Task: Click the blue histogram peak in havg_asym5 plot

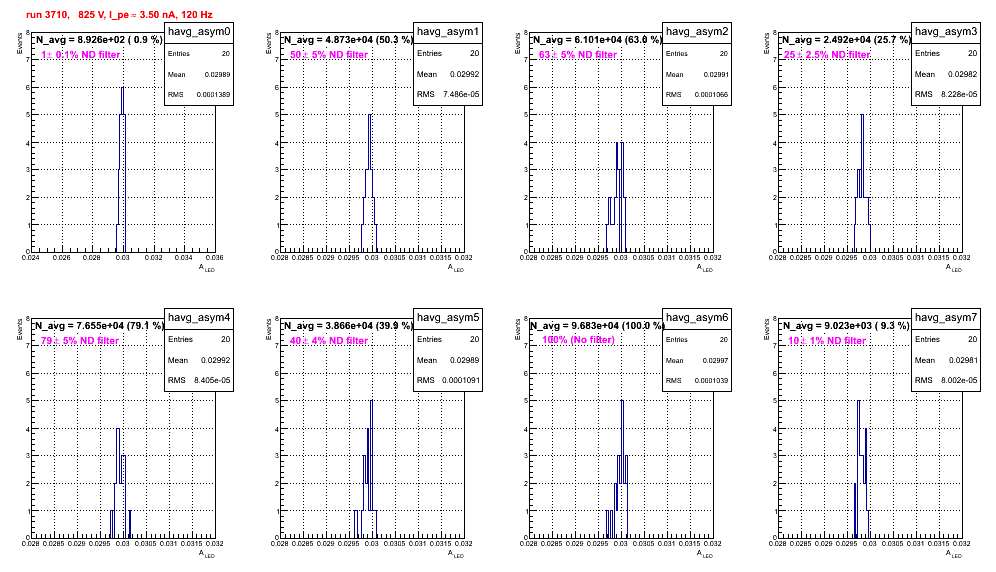Action: coord(372,402)
